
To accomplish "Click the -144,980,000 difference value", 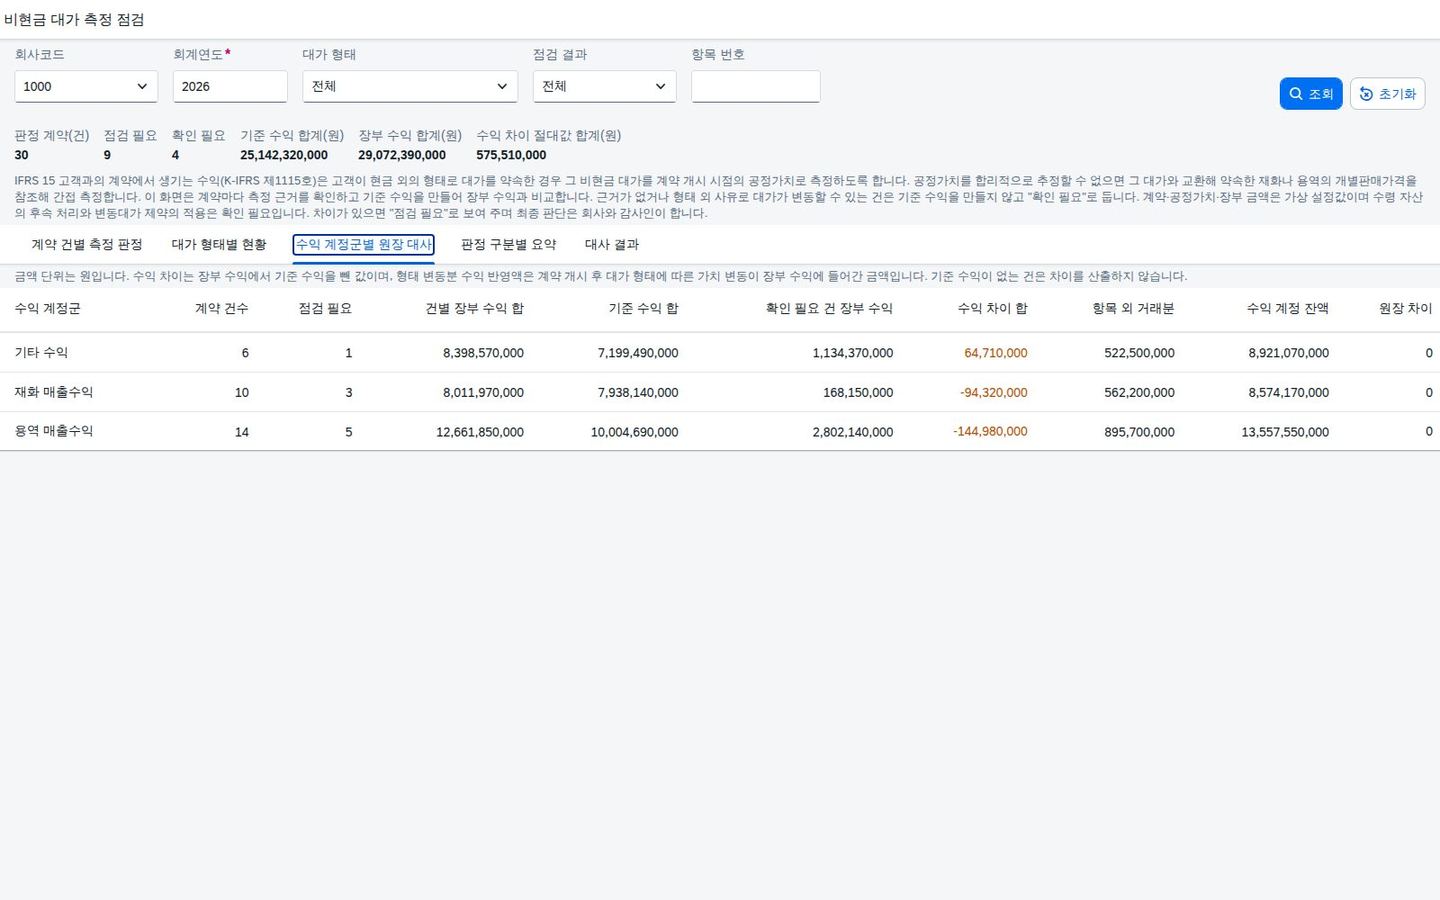I will (990, 432).
